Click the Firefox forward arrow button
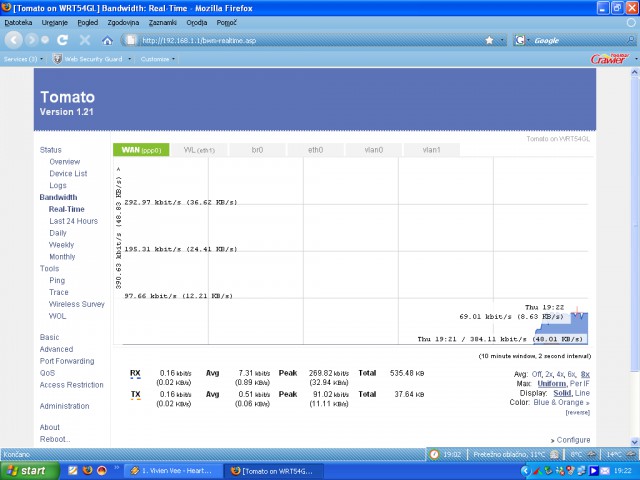The height and width of the screenshot is (480, 640). coord(31,40)
